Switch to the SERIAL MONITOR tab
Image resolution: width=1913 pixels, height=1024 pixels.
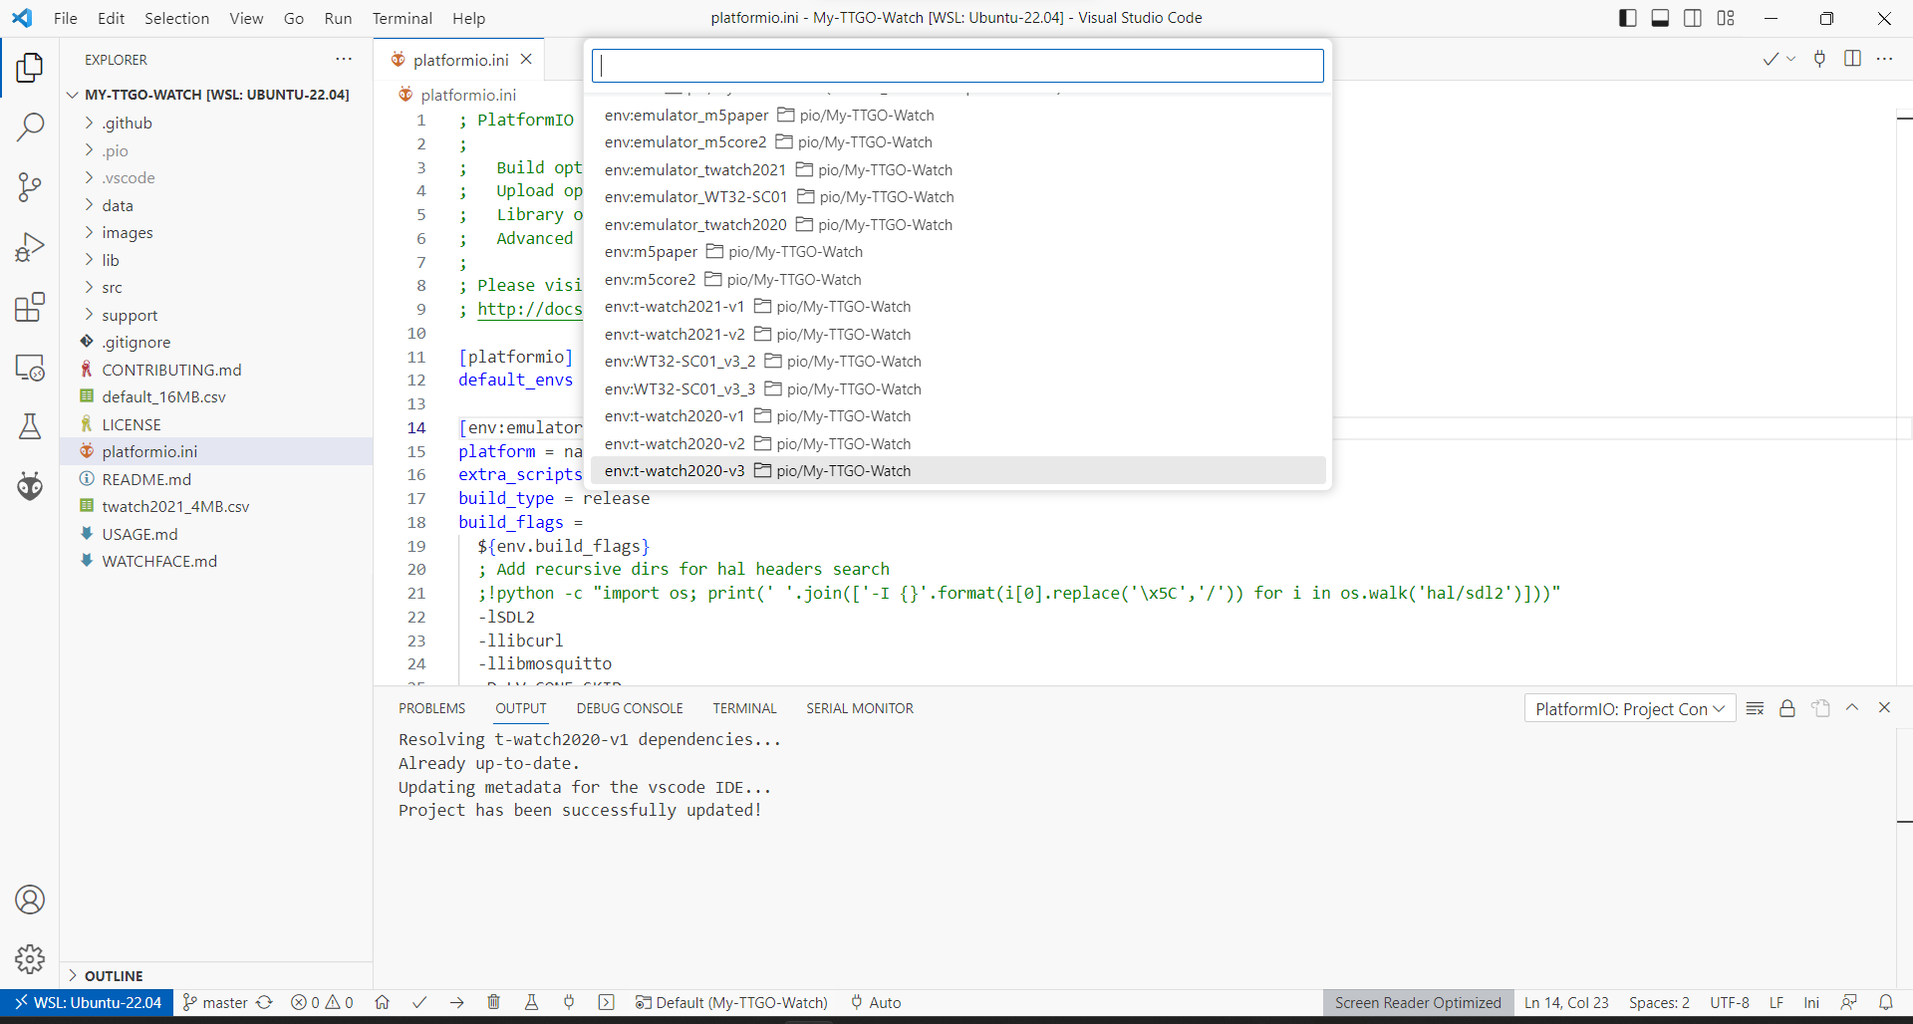click(x=859, y=708)
